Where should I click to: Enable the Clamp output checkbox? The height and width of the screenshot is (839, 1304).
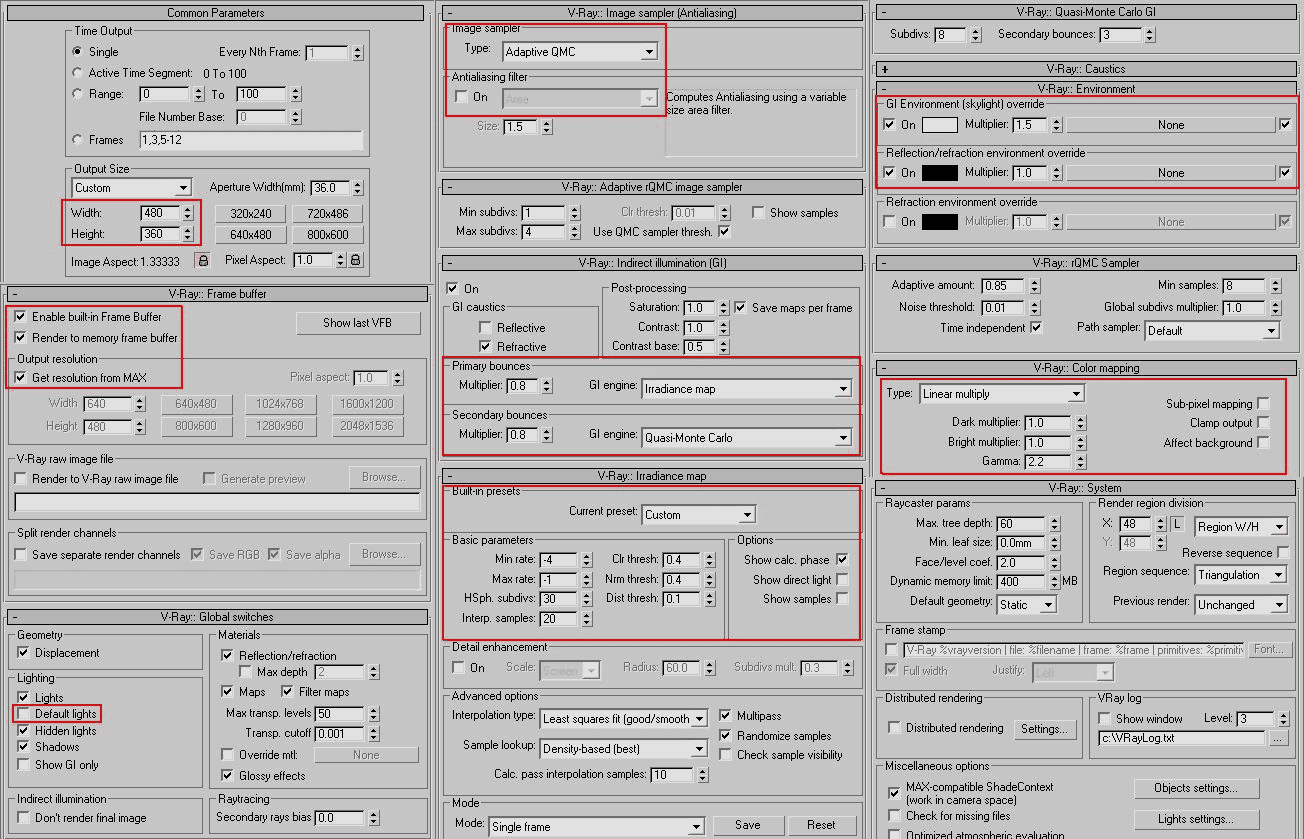(x=1263, y=423)
